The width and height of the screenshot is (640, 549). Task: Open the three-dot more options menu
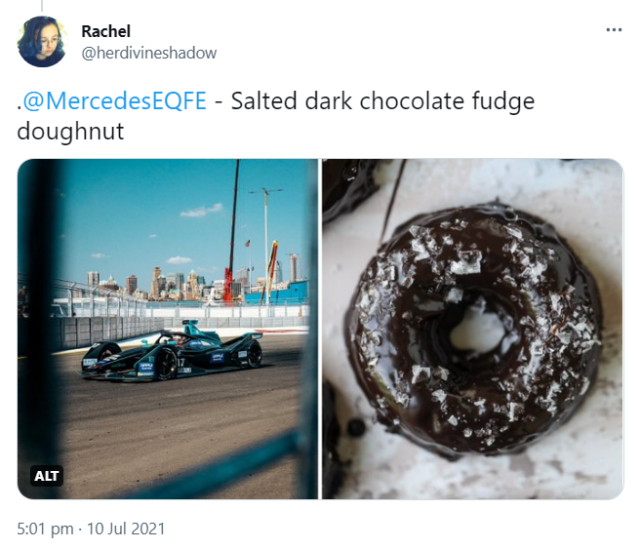(x=614, y=30)
